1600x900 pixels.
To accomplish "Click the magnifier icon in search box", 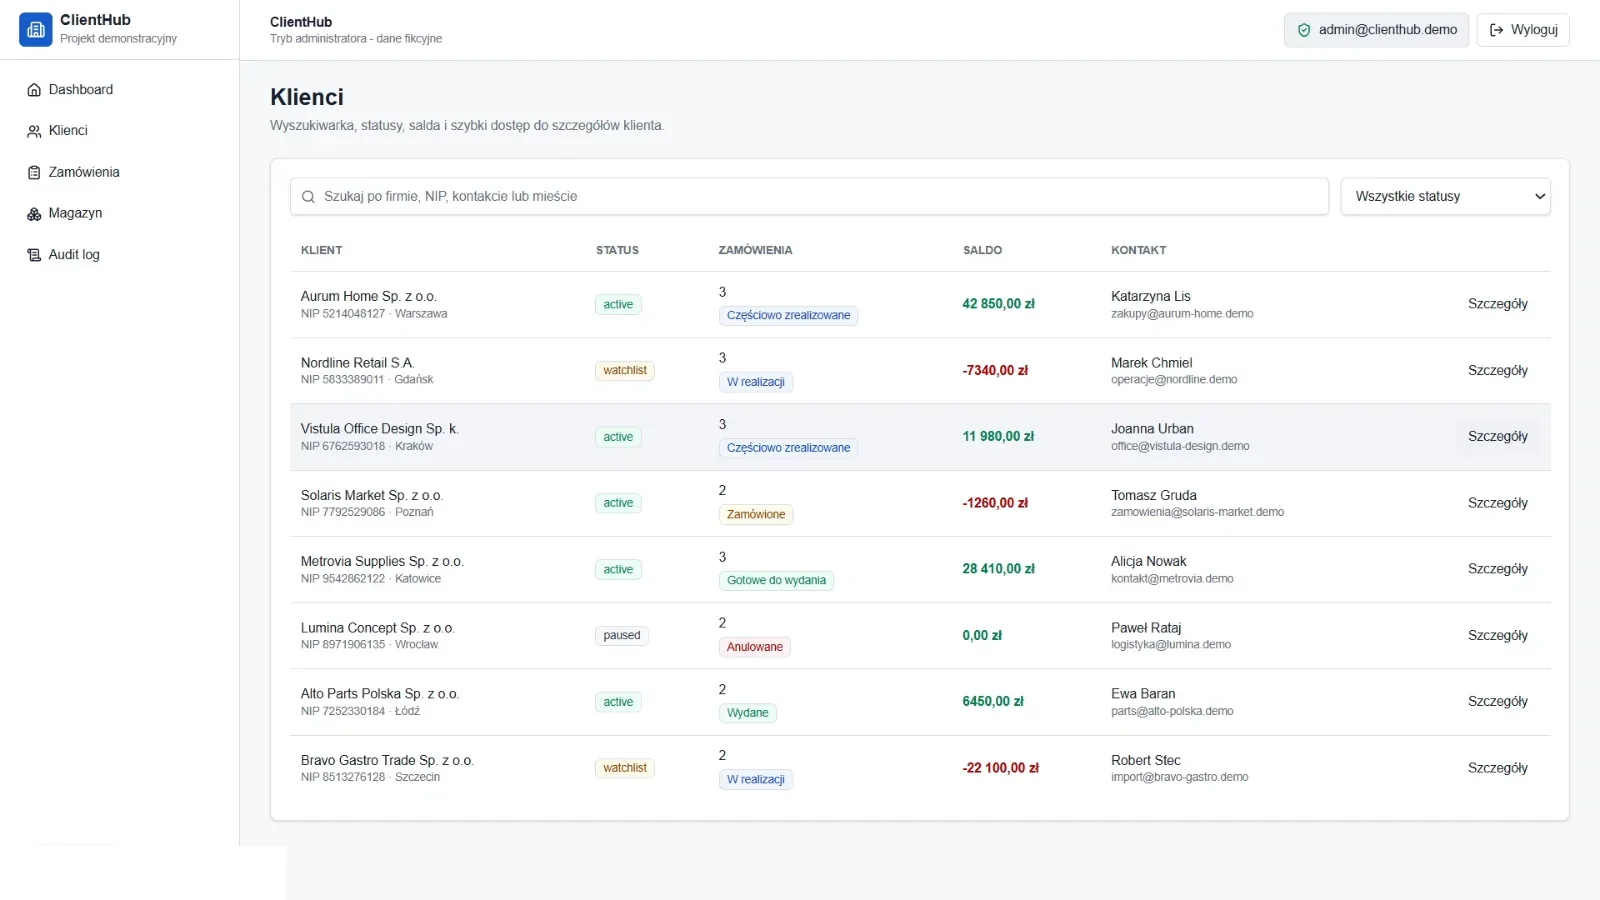I will click(308, 197).
